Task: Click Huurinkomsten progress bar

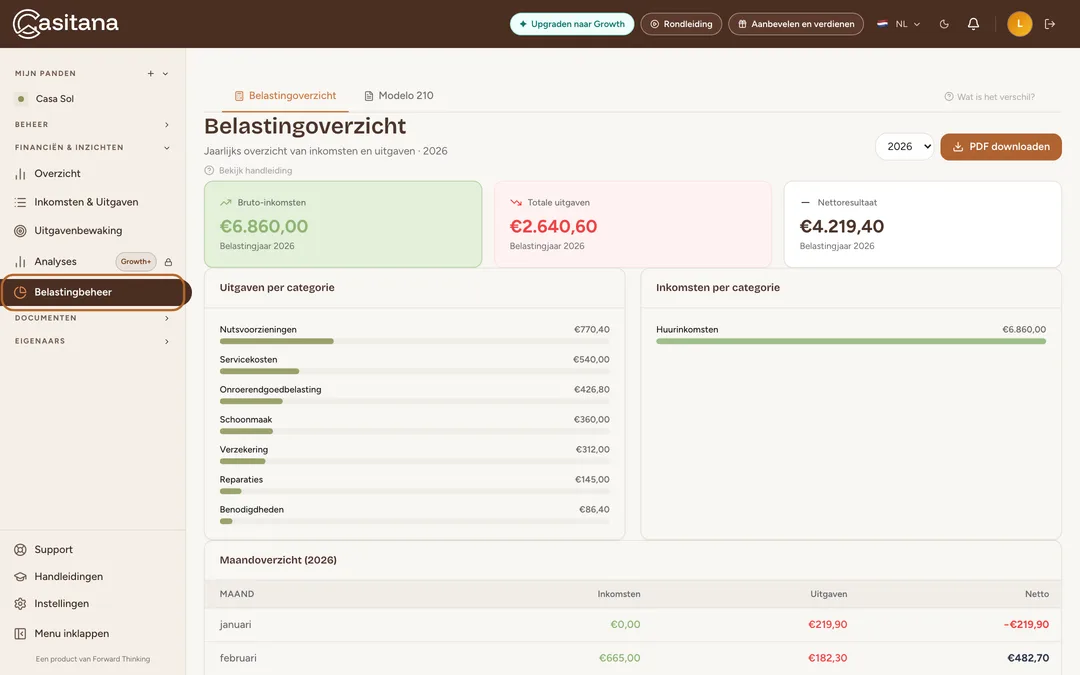Action: click(851, 341)
